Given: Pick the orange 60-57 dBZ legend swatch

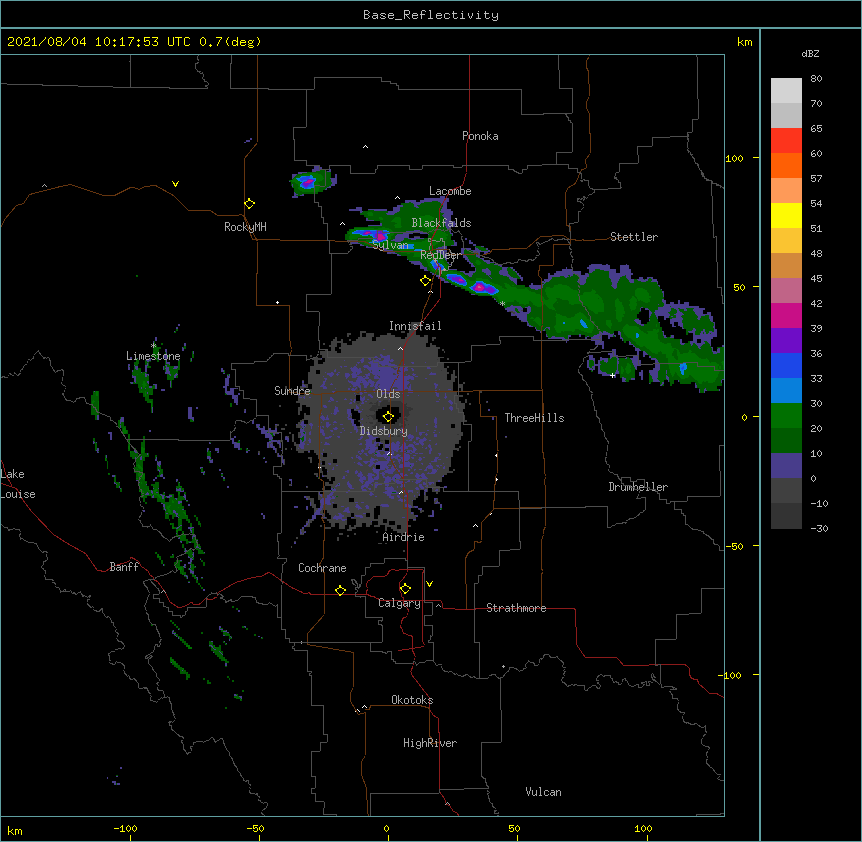Looking at the screenshot, I should [x=786, y=165].
